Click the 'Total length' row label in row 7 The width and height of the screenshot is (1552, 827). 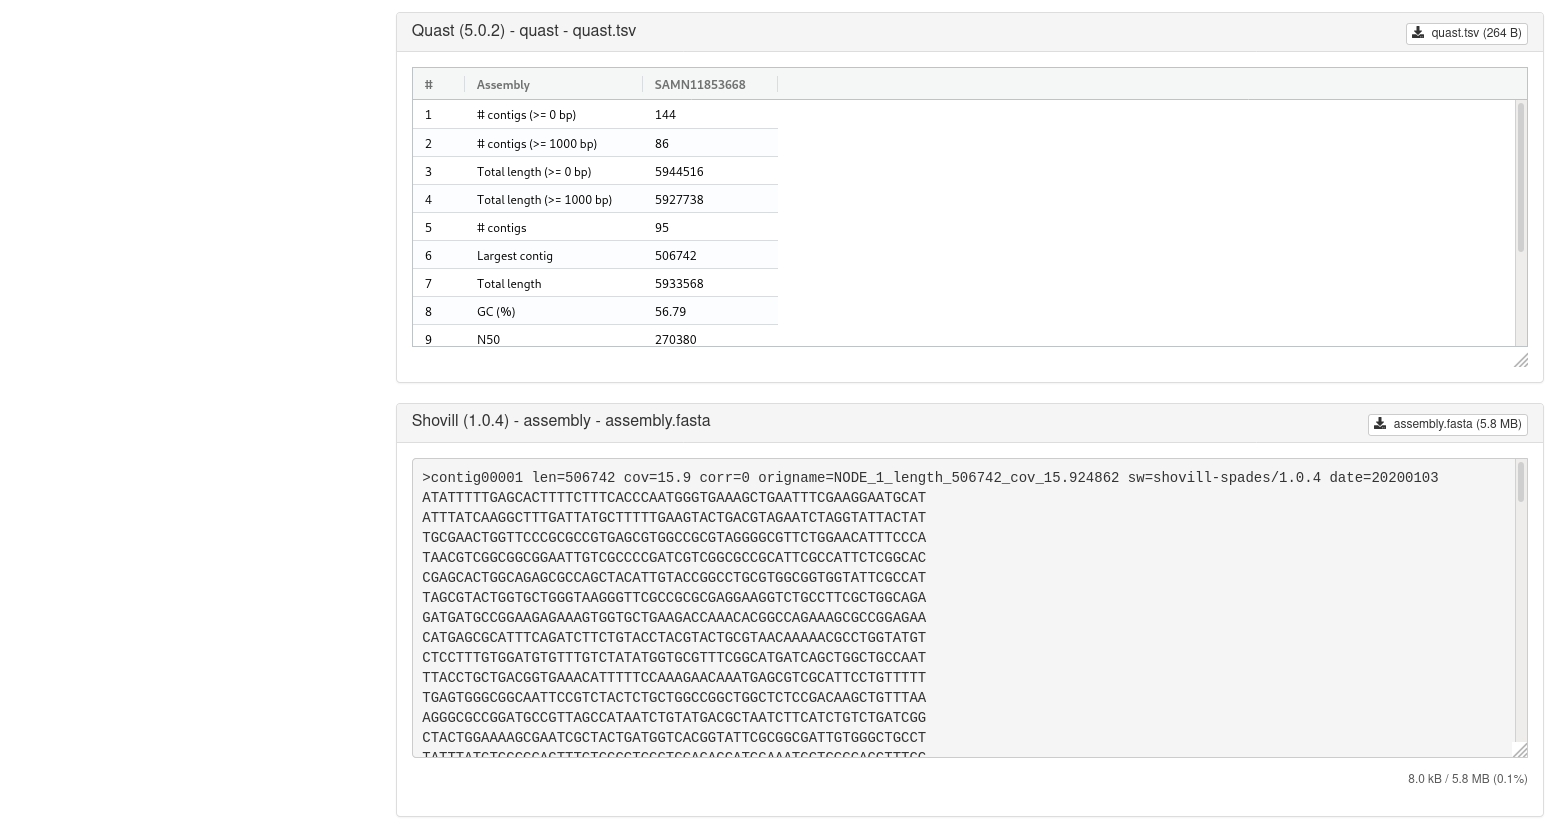pyautogui.click(x=509, y=283)
